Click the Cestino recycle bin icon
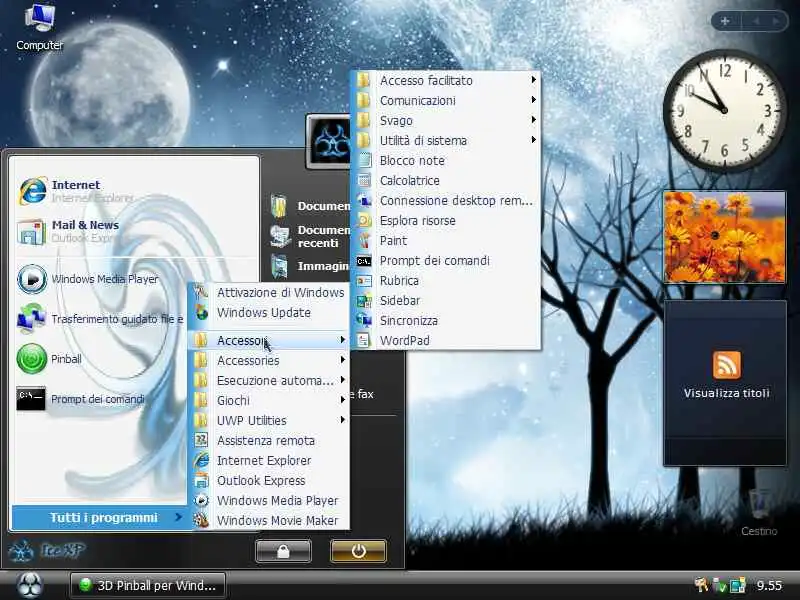This screenshot has height=600, width=800. tap(759, 505)
